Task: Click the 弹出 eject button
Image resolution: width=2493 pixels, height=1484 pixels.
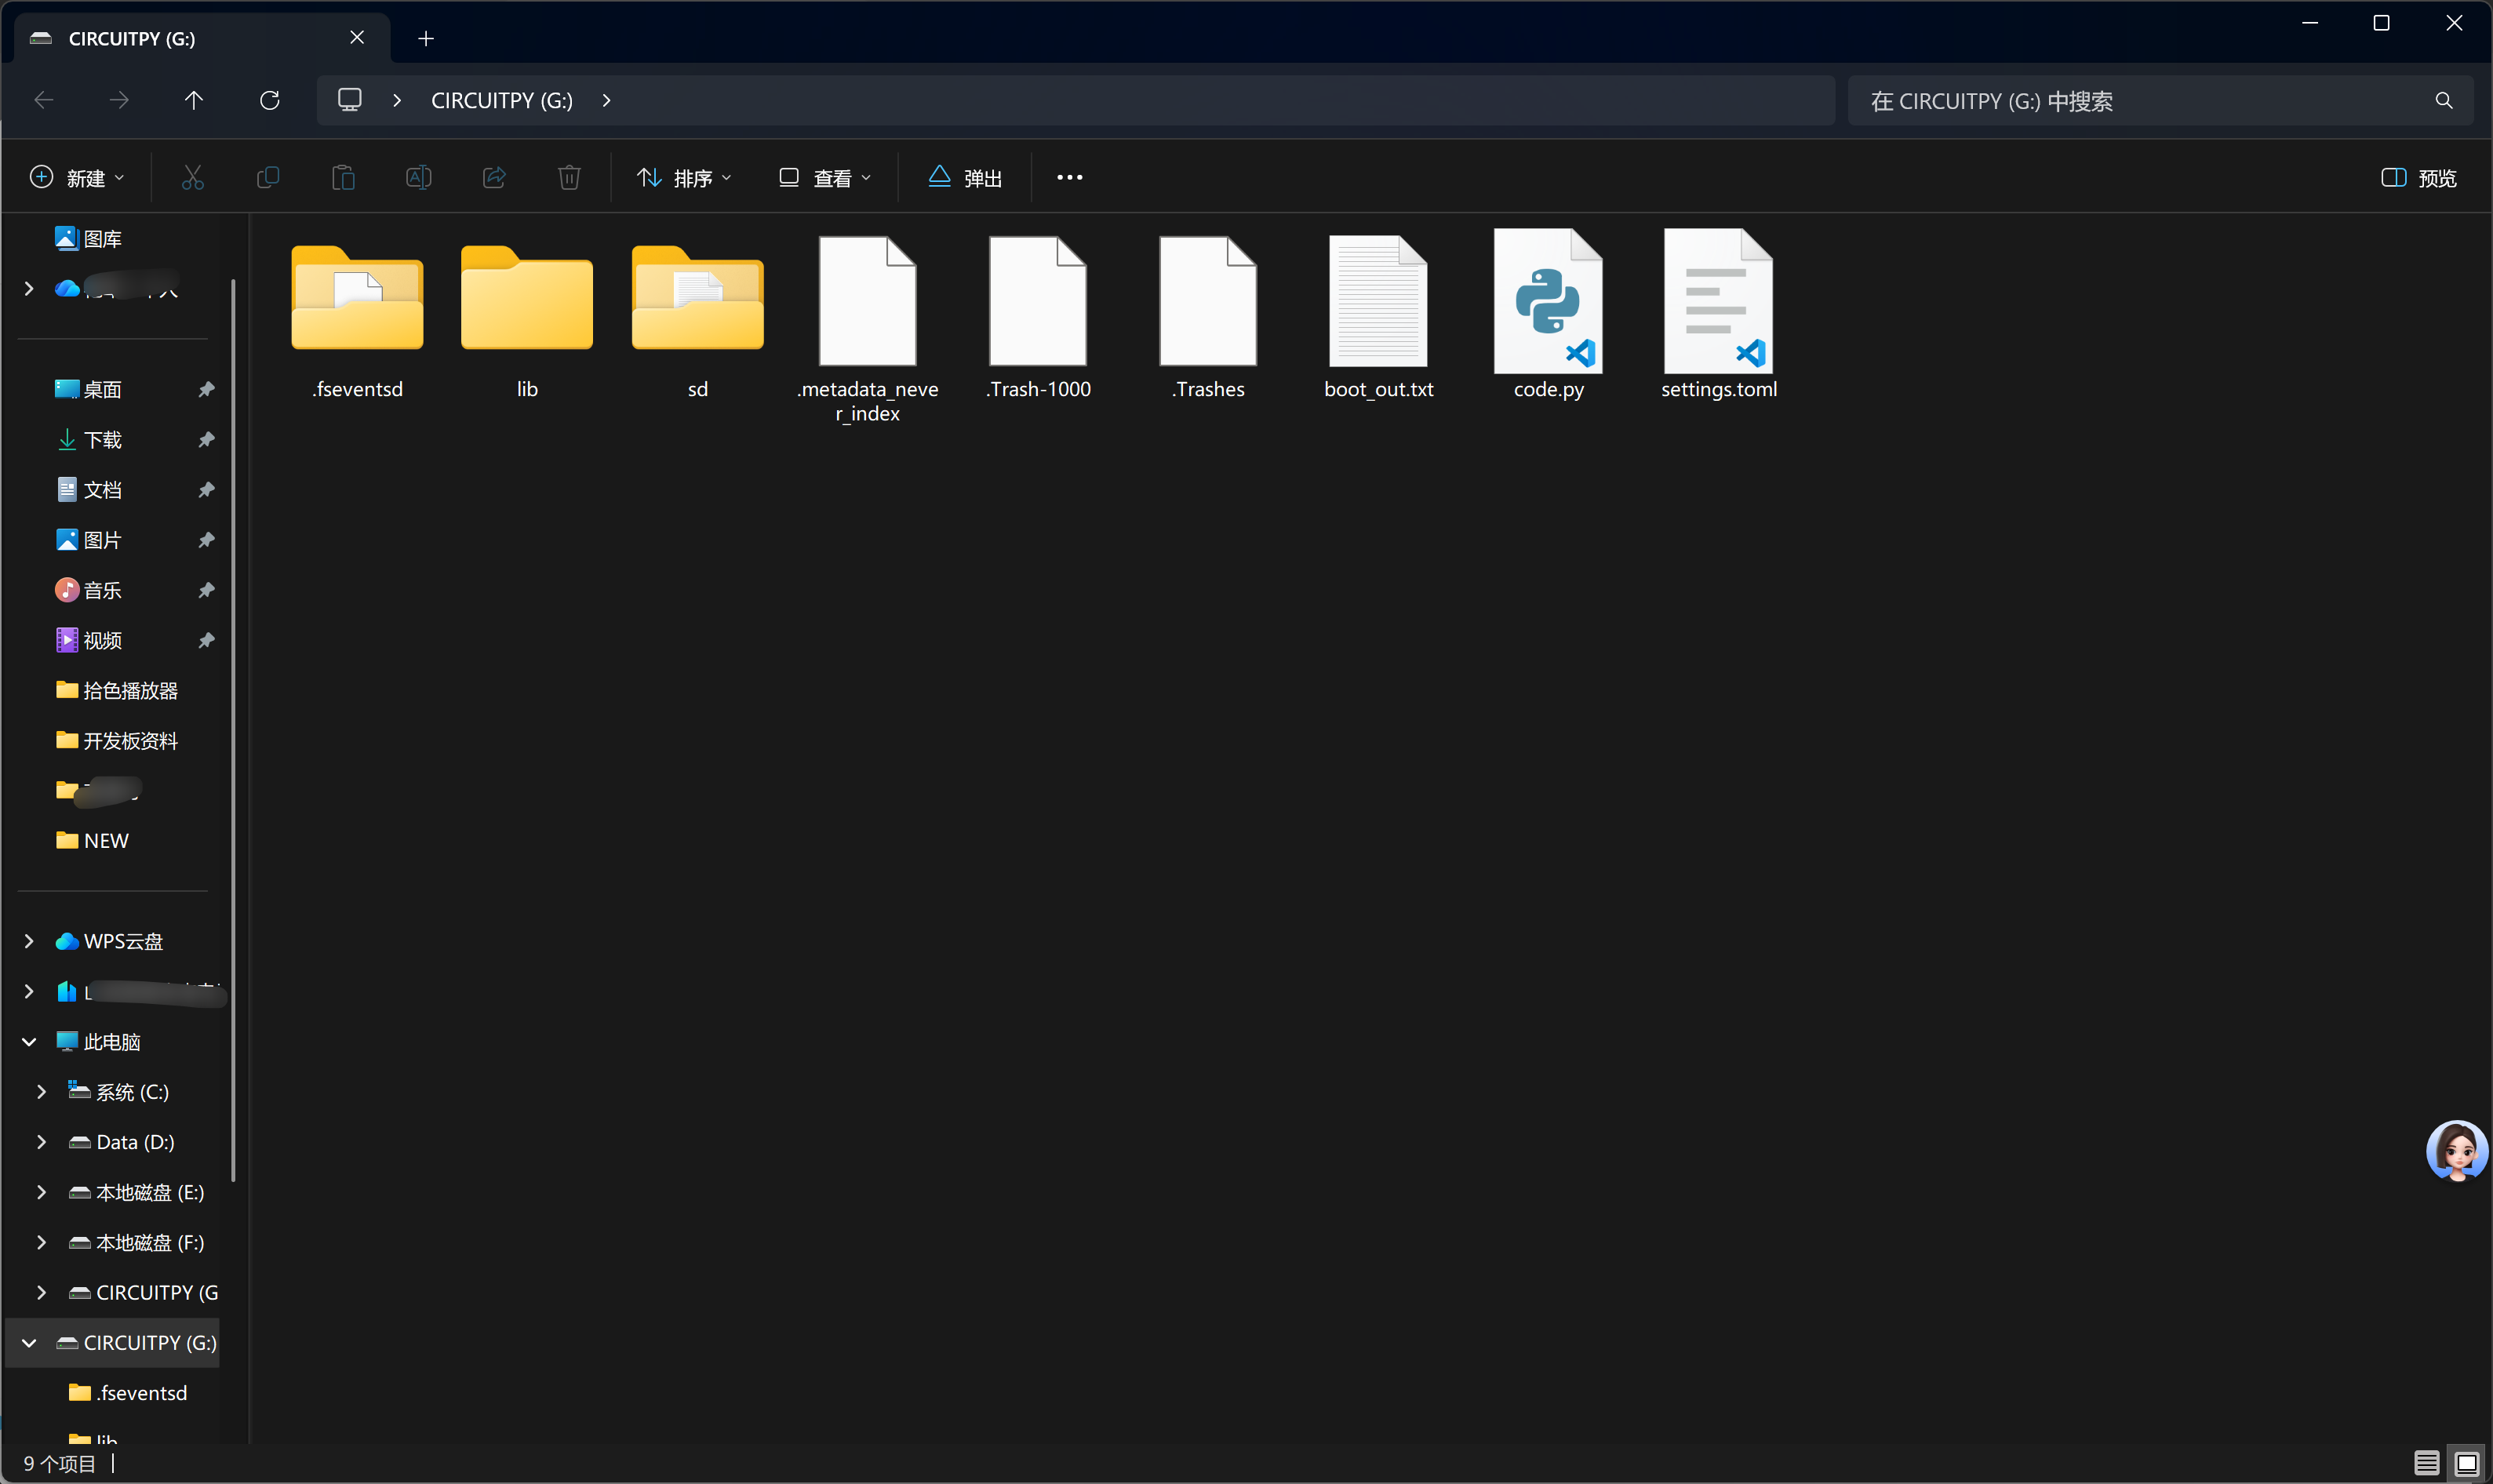Action: [965, 178]
